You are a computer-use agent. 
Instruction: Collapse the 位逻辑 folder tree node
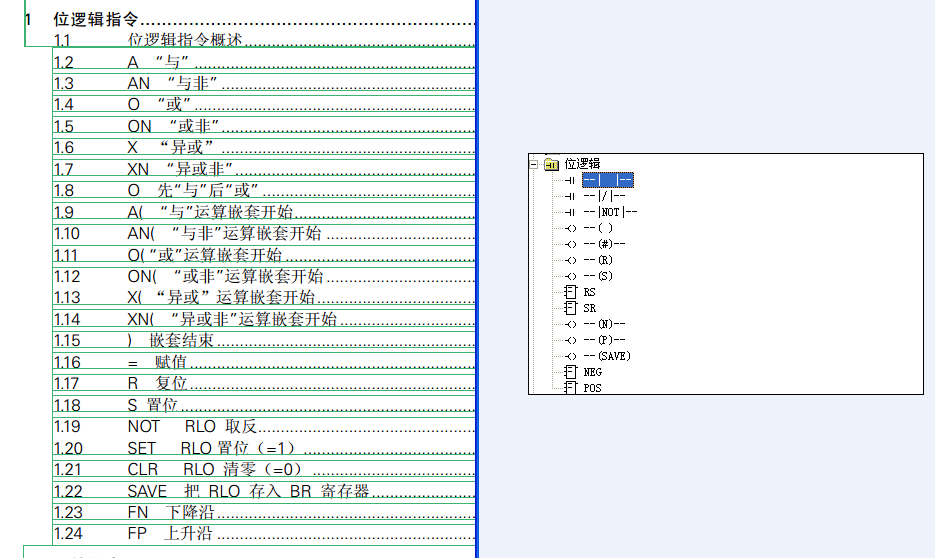point(534,164)
